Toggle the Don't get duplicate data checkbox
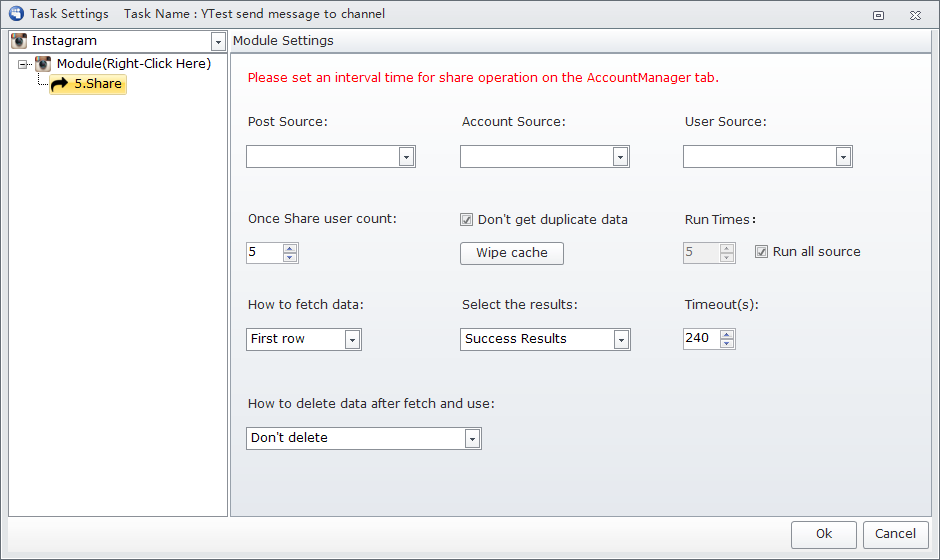 [x=466, y=219]
